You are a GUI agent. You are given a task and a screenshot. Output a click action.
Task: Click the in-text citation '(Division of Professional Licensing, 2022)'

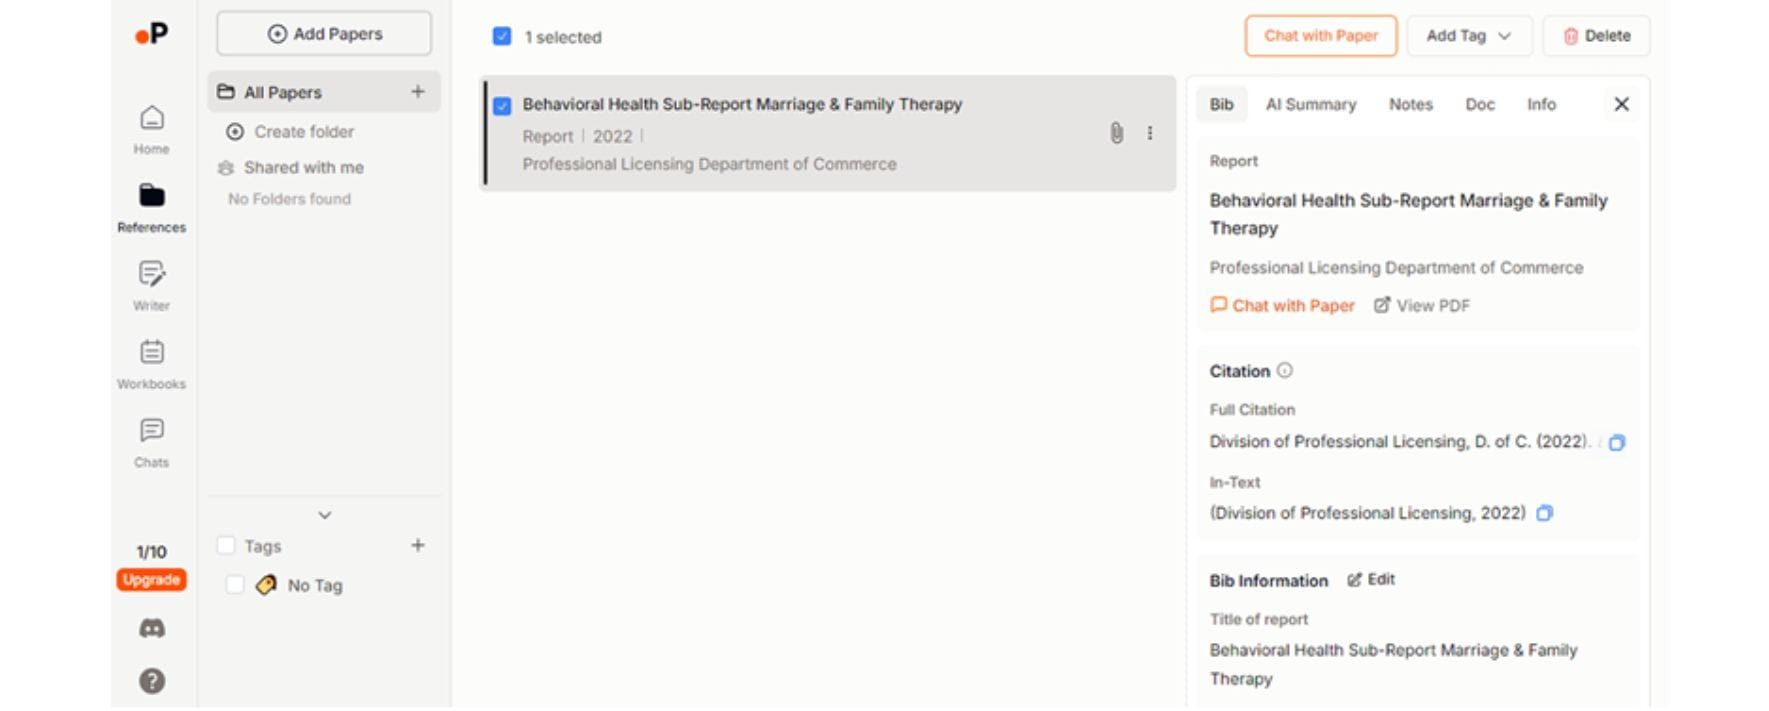(x=1367, y=513)
